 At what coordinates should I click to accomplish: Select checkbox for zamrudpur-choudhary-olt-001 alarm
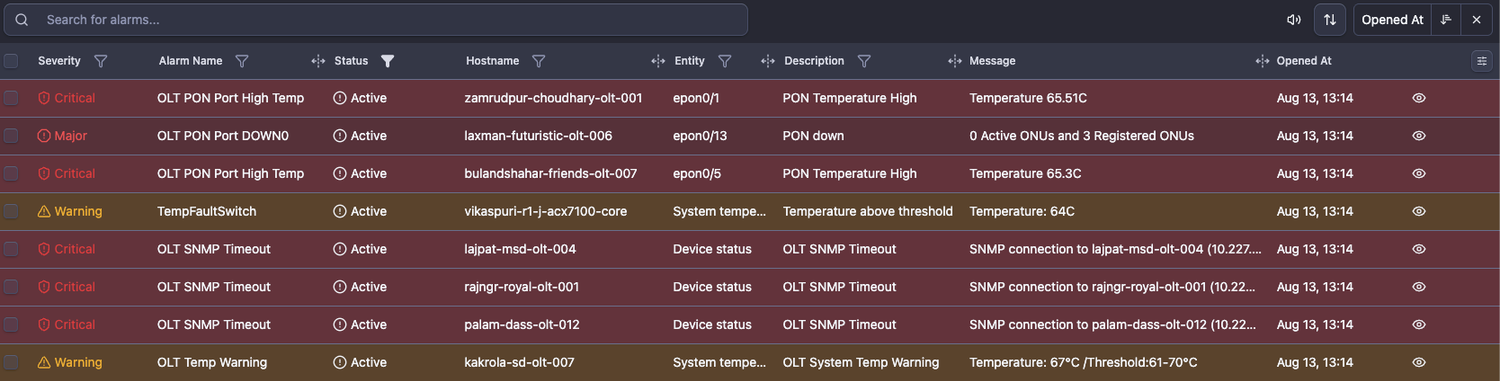click(x=11, y=98)
